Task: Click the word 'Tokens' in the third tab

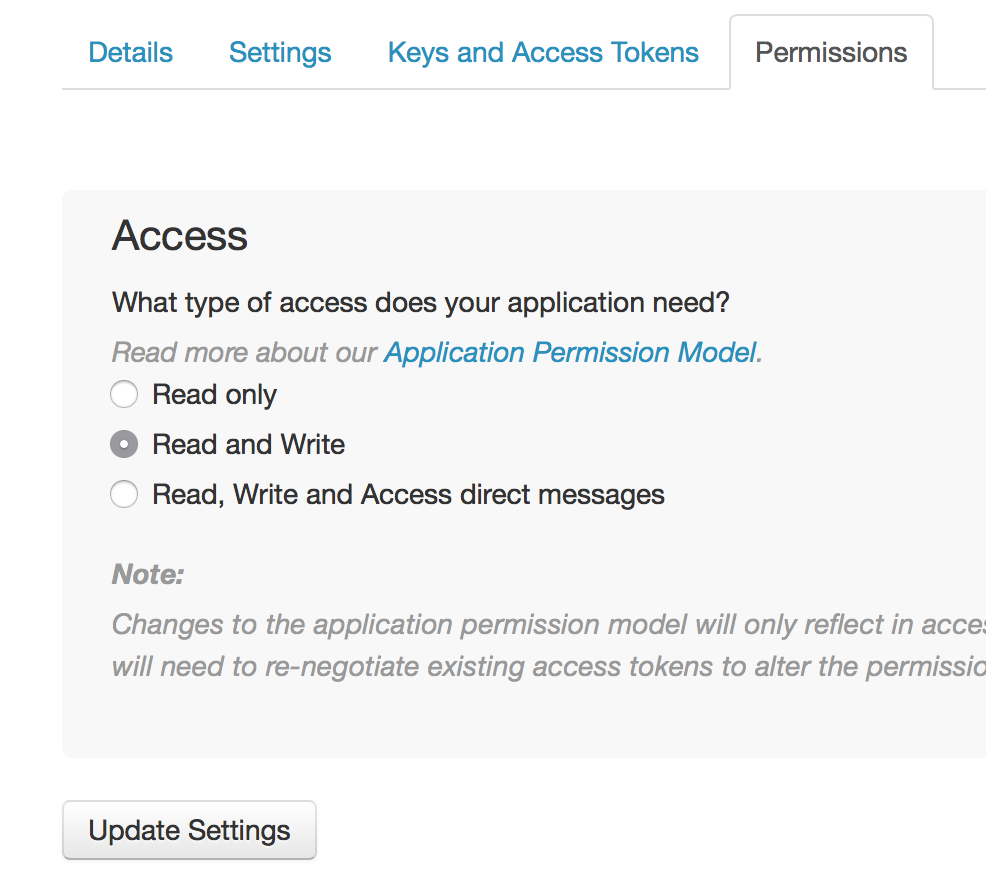Action: (x=654, y=52)
